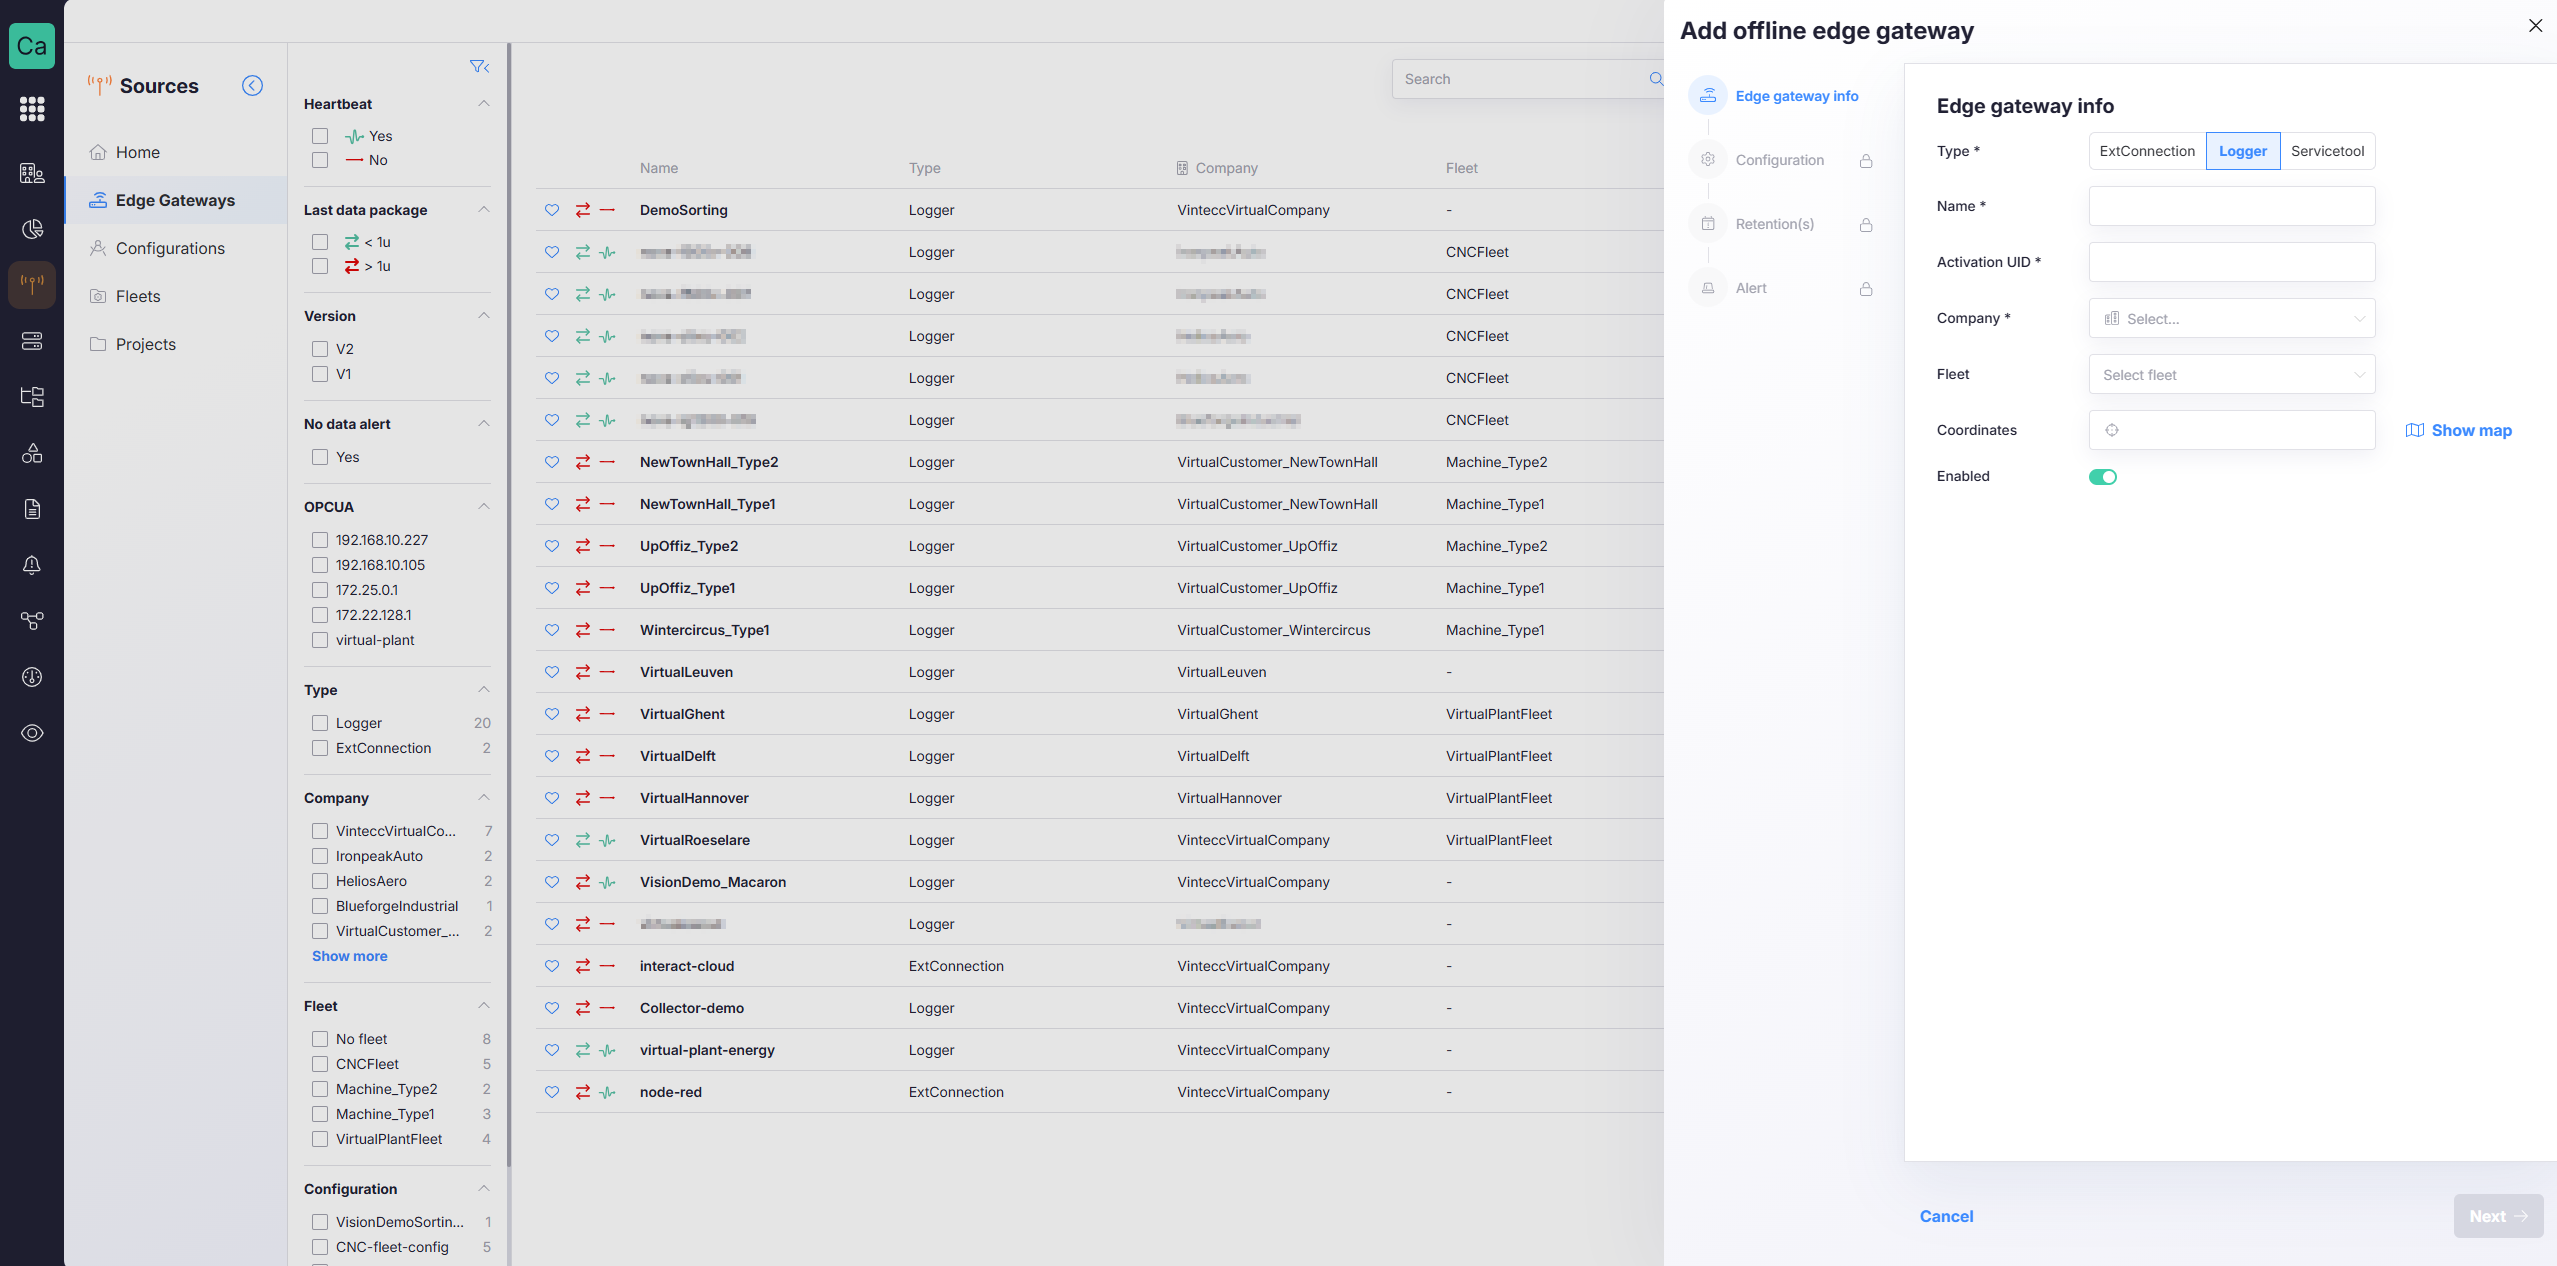The image size is (2557, 1266).
Task: Check the ExtConnection type filter
Action: pyautogui.click(x=320, y=748)
